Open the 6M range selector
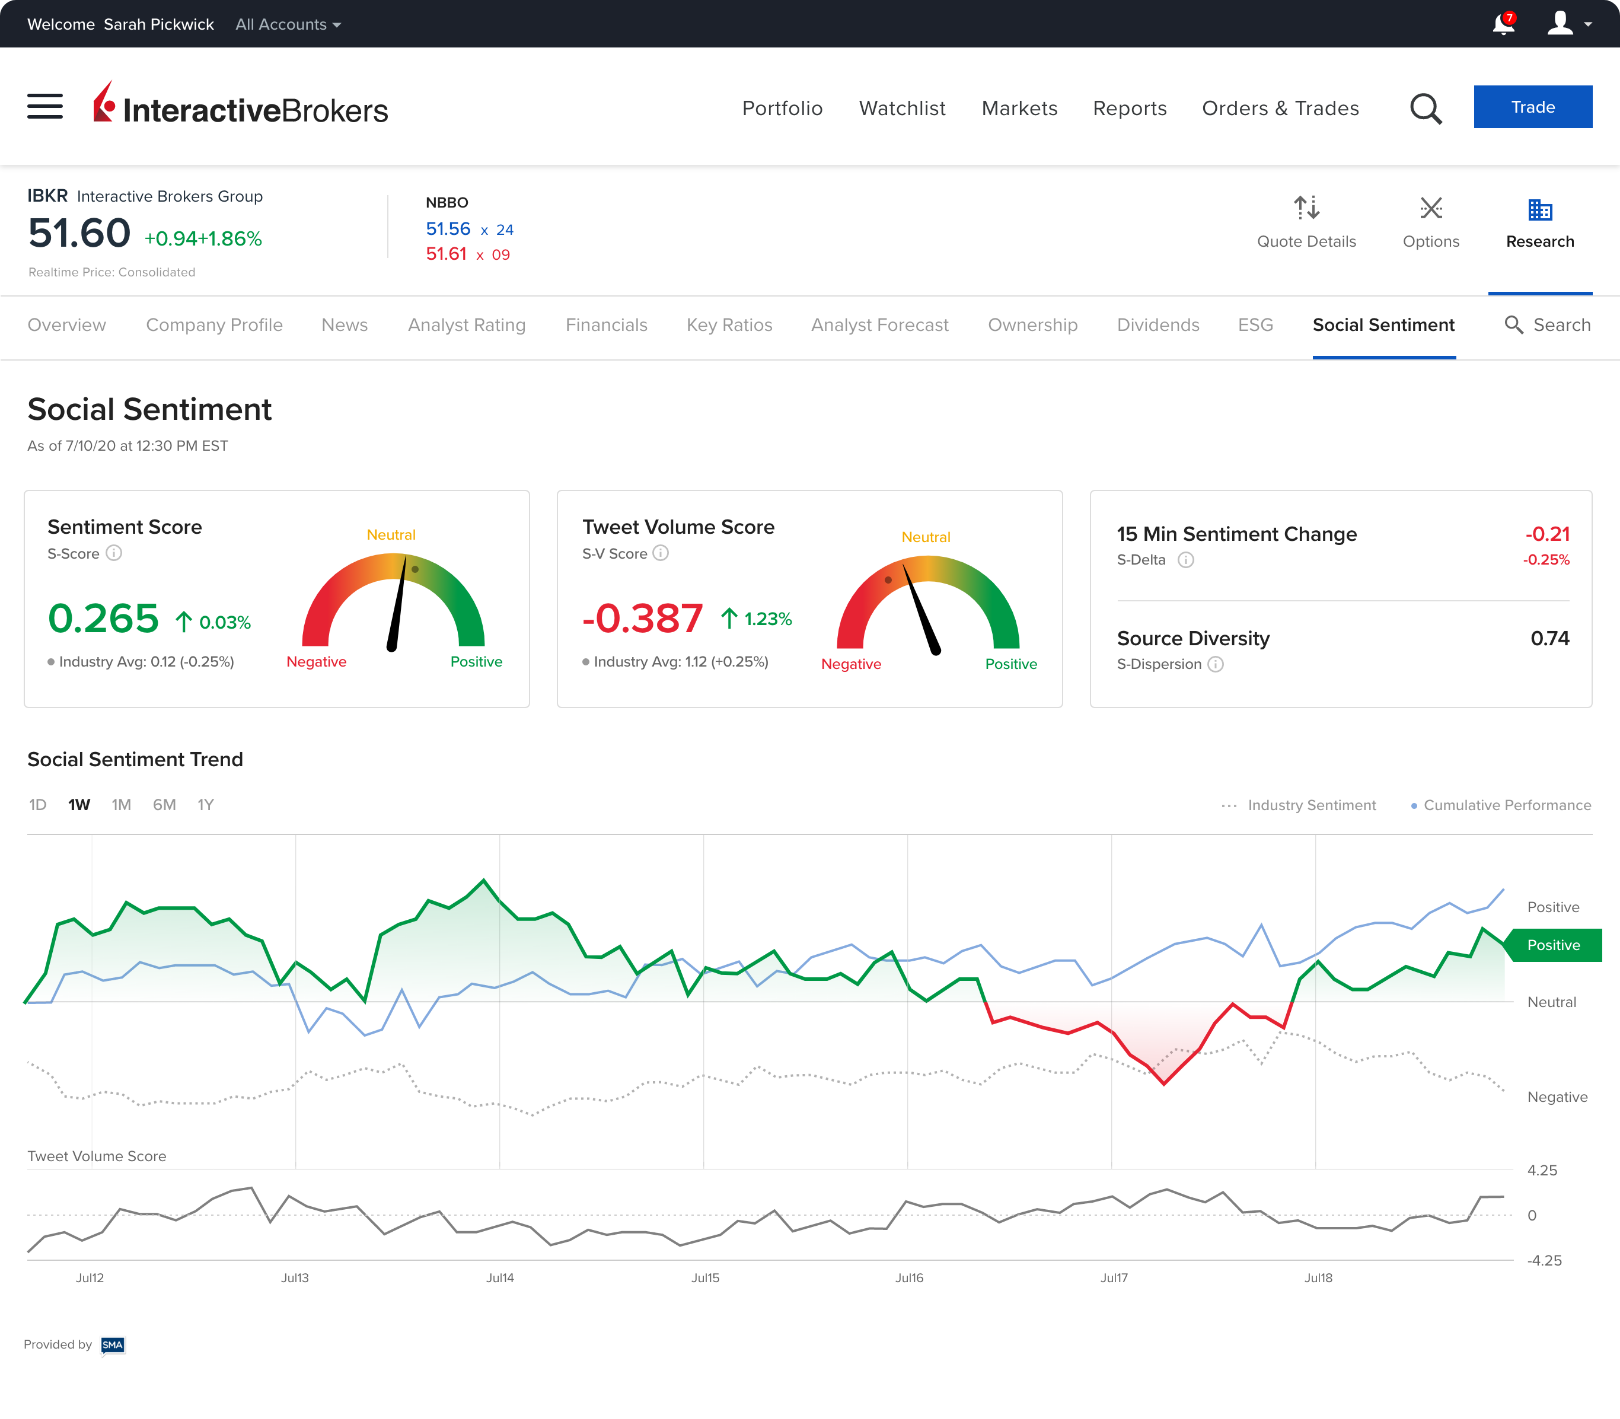The width and height of the screenshot is (1620, 1419). 163,804
